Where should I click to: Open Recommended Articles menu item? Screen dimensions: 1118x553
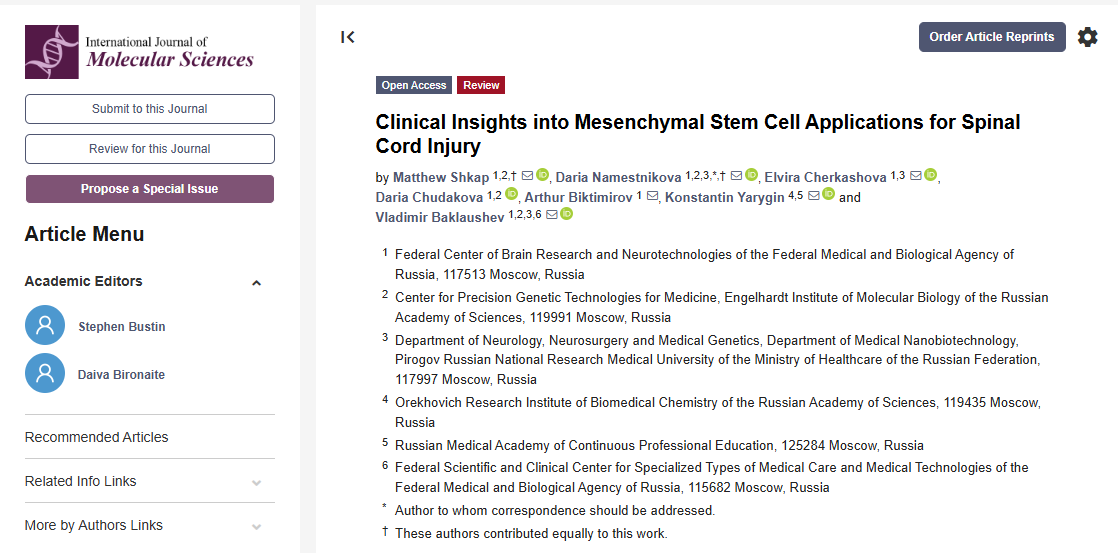click(96, 437)
